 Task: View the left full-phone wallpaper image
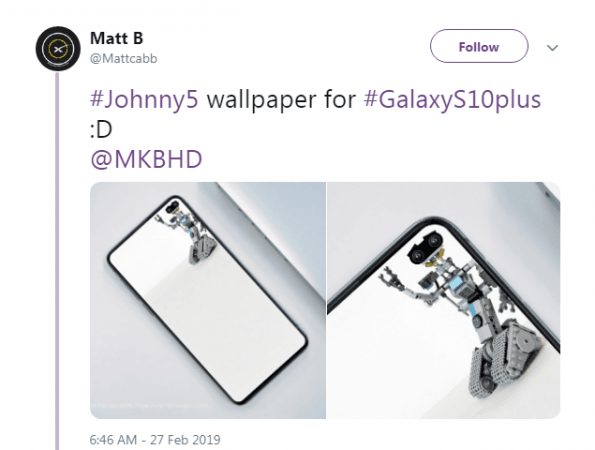pyautogui.click(x=208, y=300)
